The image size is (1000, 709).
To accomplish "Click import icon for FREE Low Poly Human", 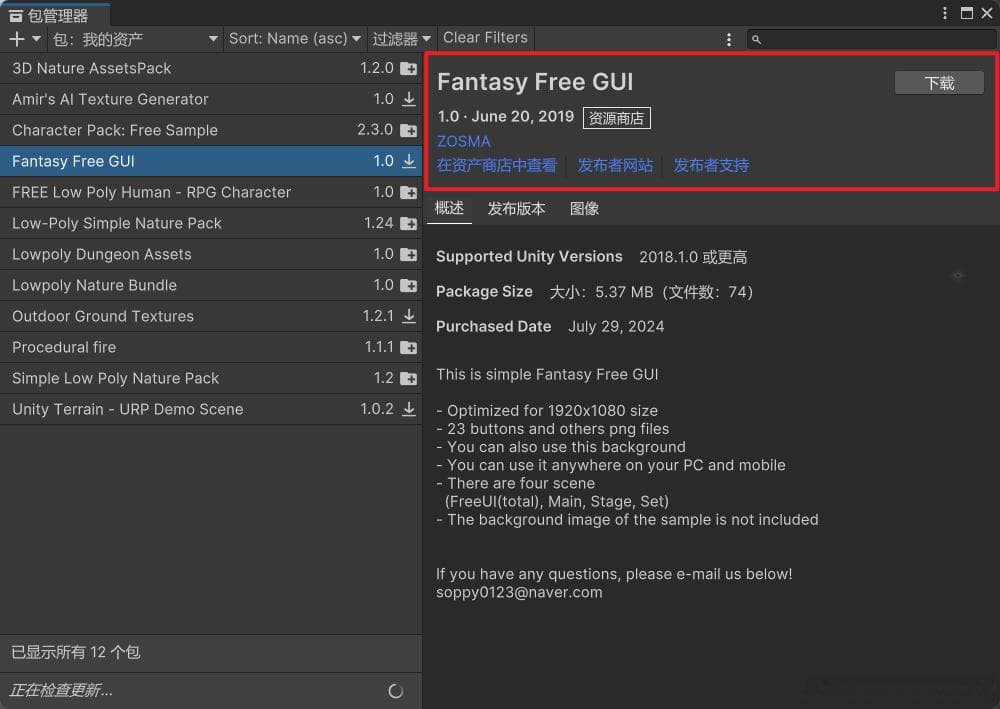I will pos(408,193).
